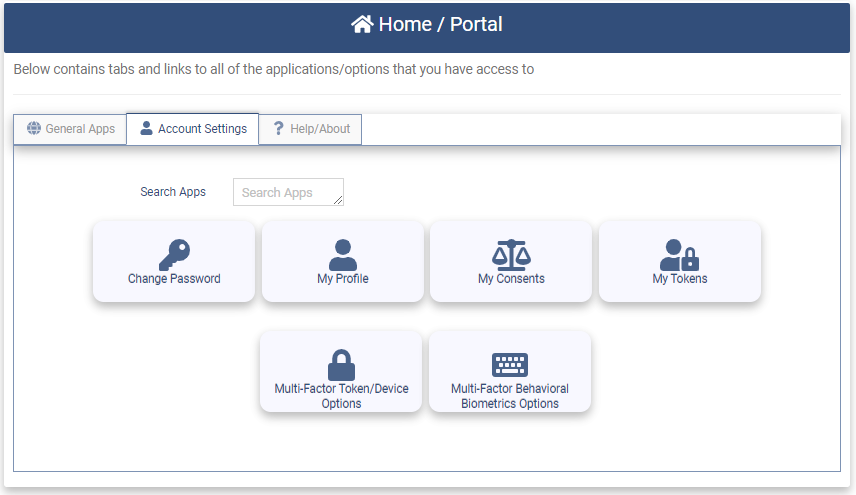The height and width of the screenshot is (495, 856).
Task: Go to the My Profile label link
Action: pos(343,279)
